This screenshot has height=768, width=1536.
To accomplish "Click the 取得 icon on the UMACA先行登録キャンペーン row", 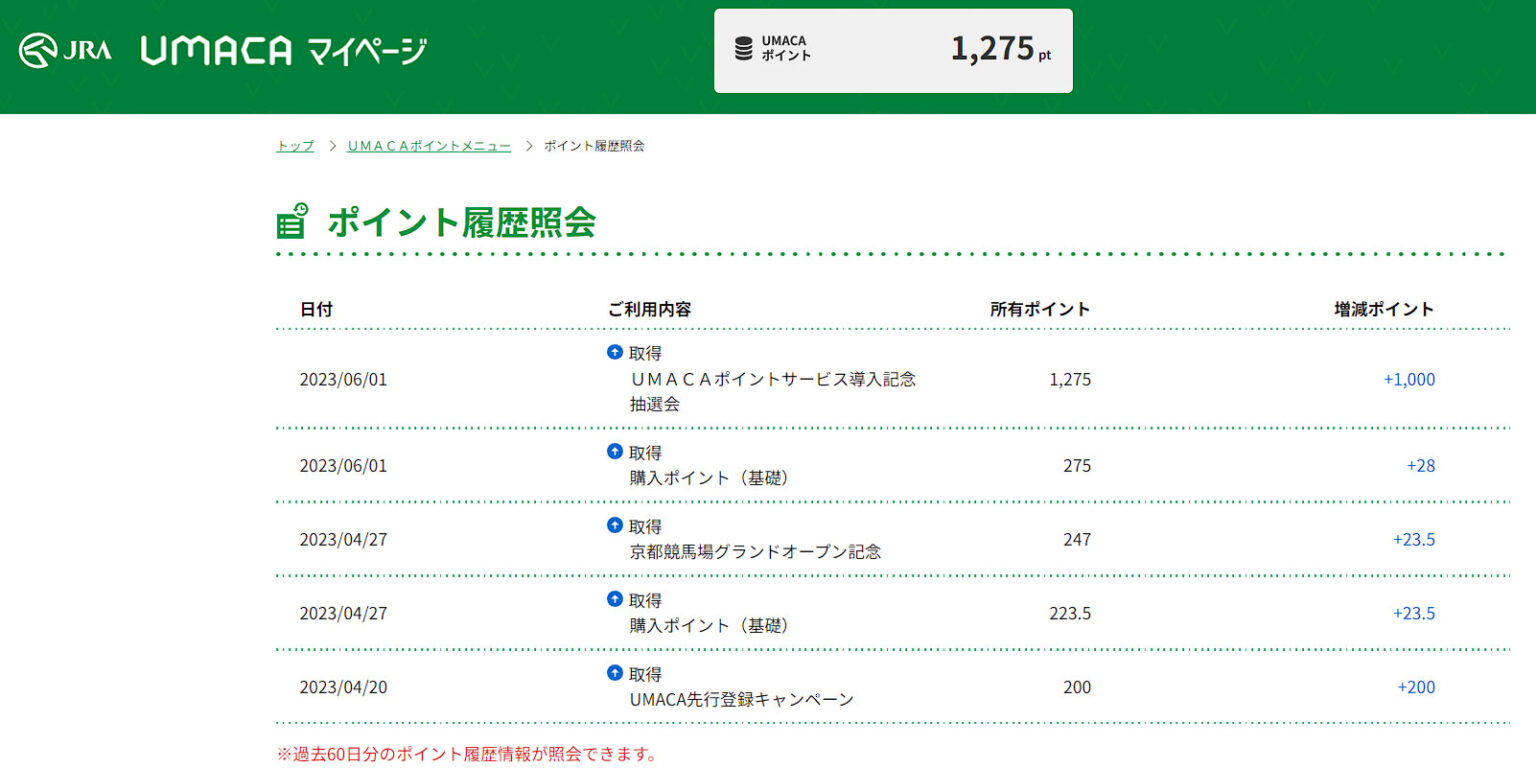I will pos(614,673).
